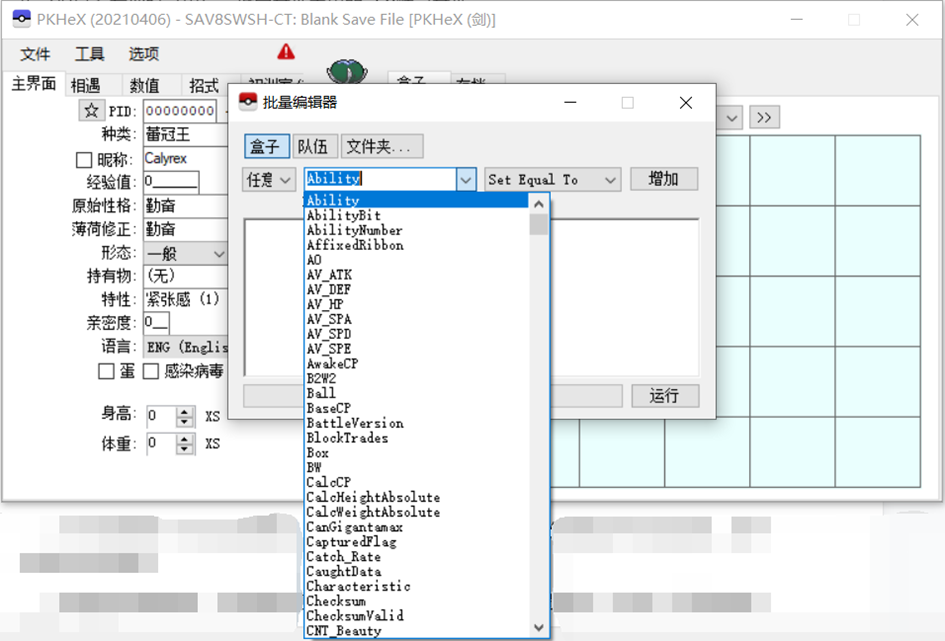Screen dimensions: 945x641
Task: Select the 盒子 source button
Action: [266, 146]
